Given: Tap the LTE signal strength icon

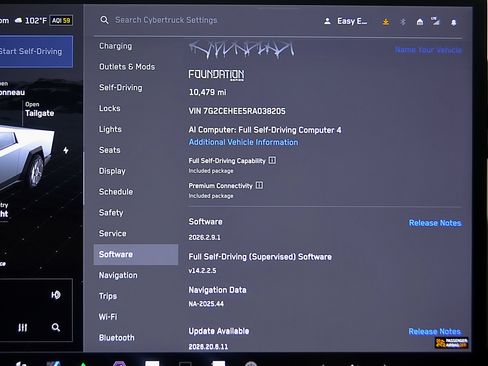Looking at the screenshot, I should click(435, 21).
